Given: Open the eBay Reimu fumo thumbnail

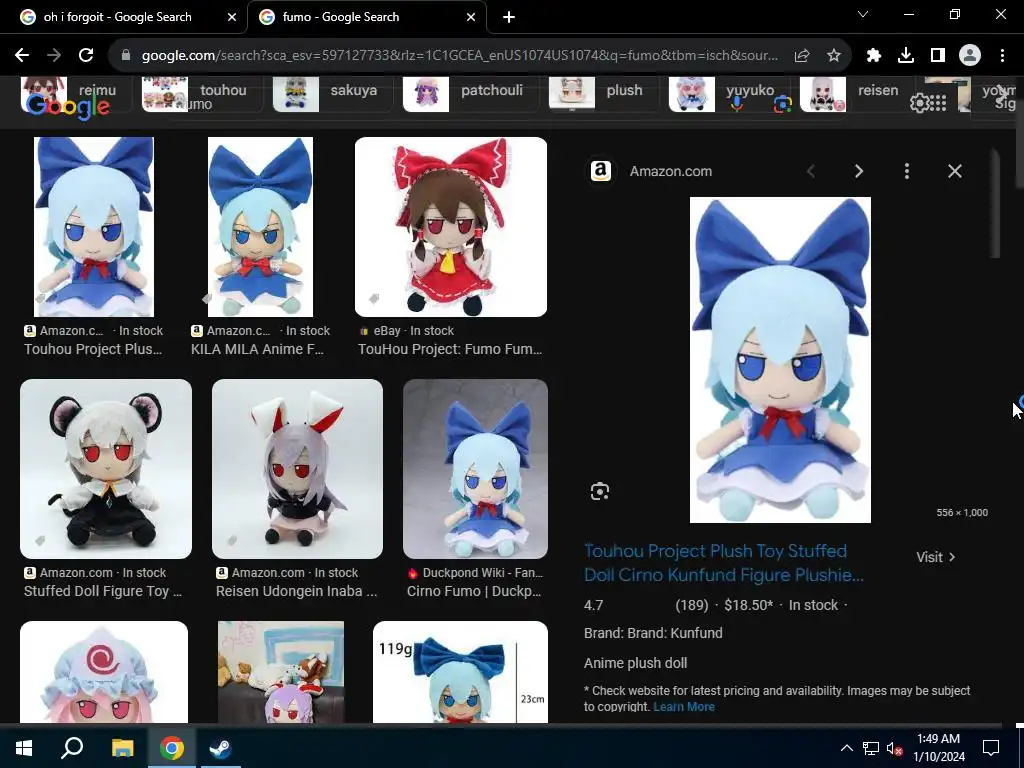Looking at the screenshot, I should pos(451,227).
